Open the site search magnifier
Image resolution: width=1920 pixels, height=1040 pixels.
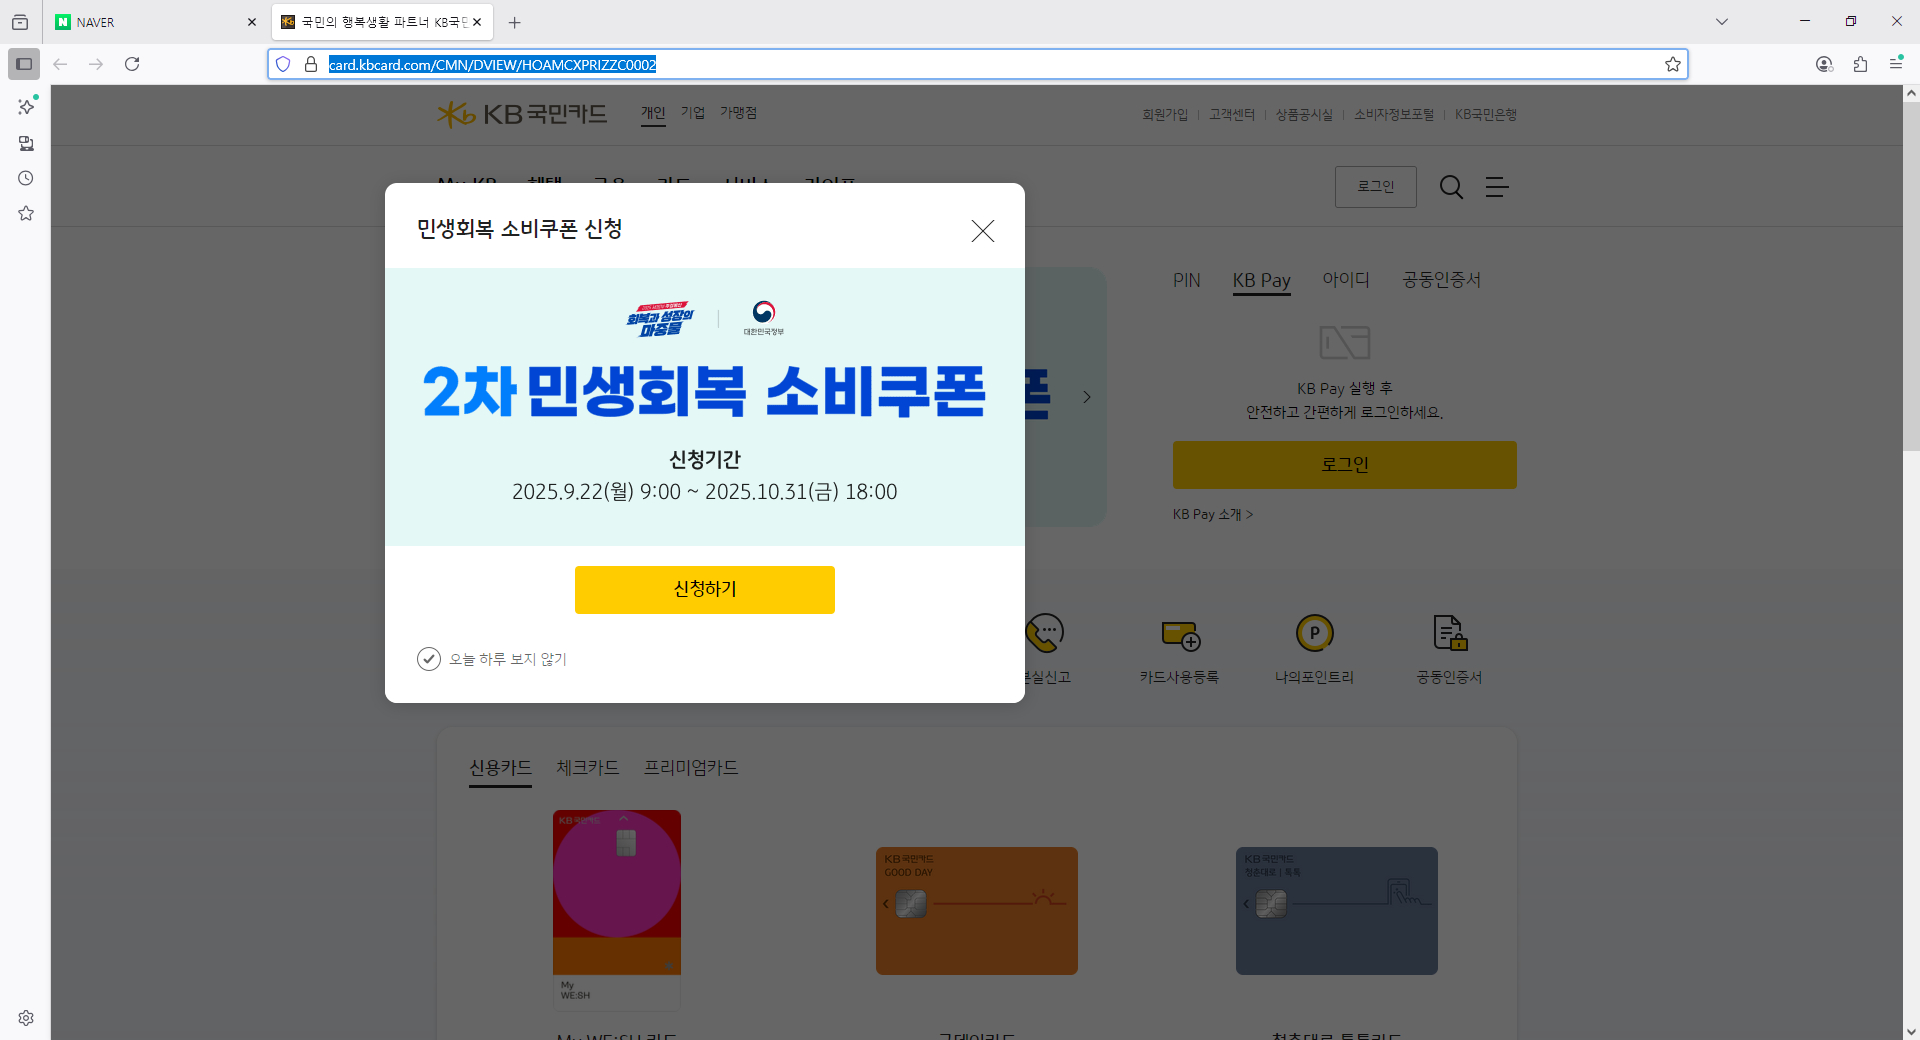(x=1450, y=187)
